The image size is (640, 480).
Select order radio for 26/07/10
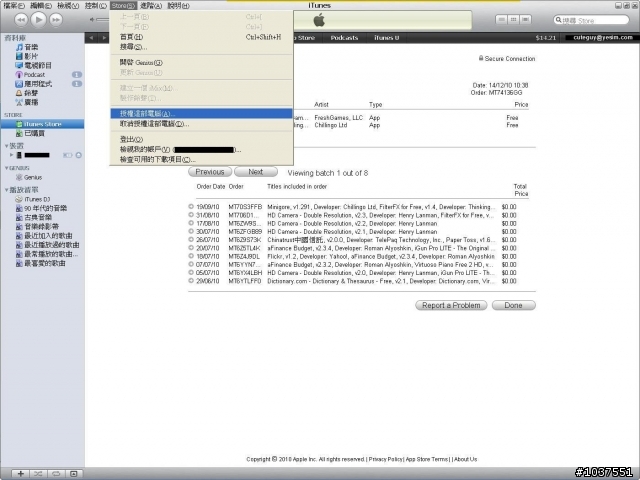point(191,239)
